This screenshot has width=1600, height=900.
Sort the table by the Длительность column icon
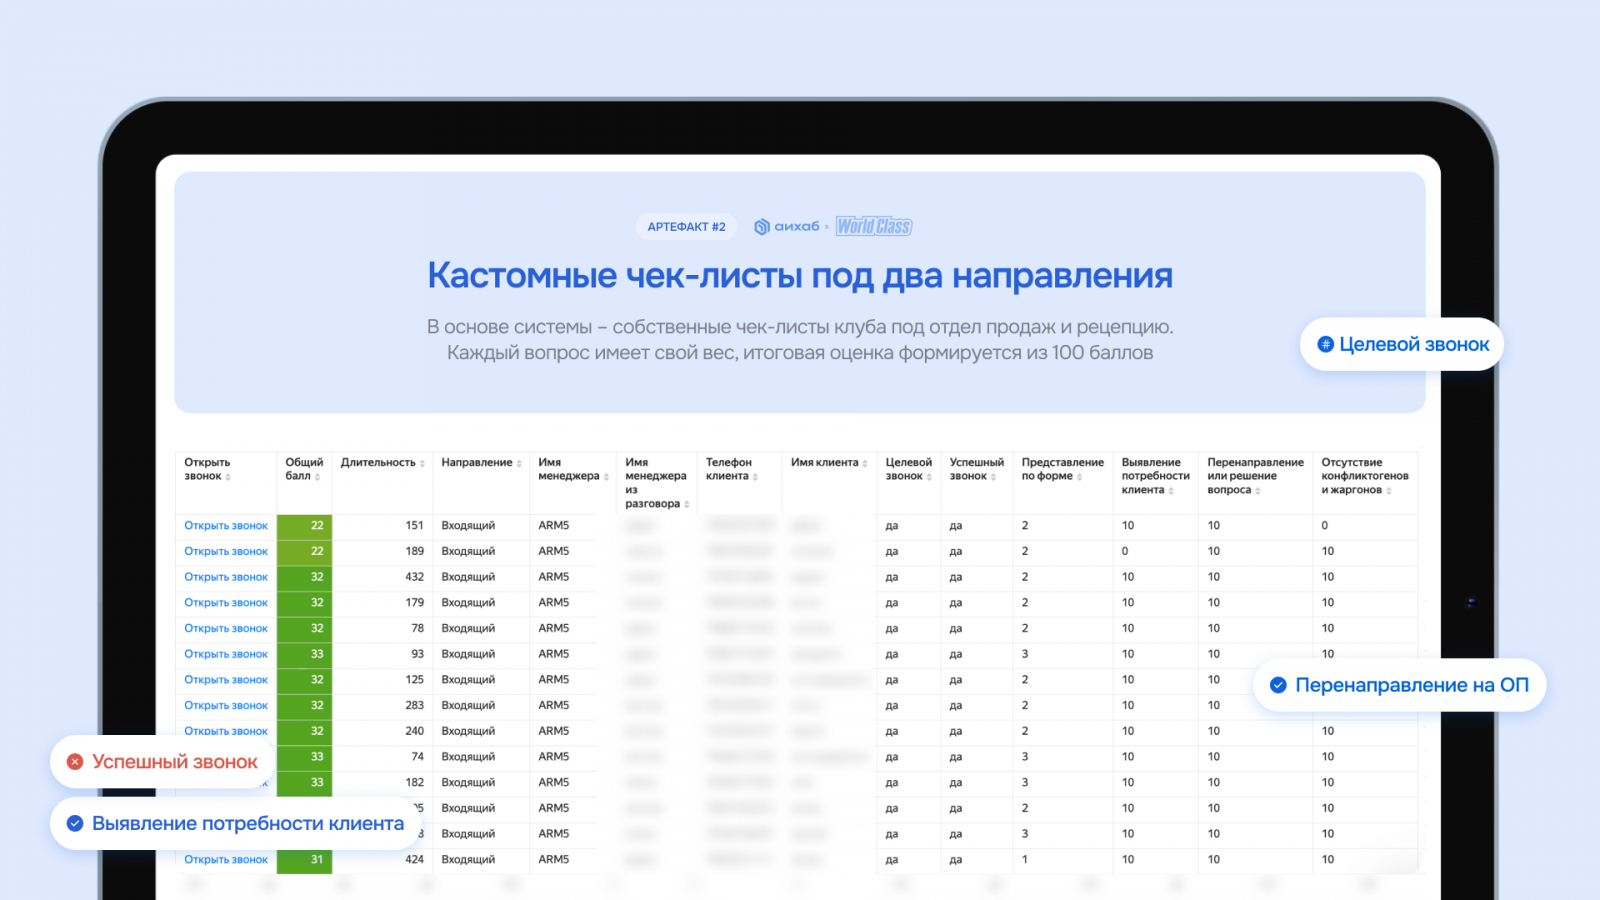click(x=422, y=464)
